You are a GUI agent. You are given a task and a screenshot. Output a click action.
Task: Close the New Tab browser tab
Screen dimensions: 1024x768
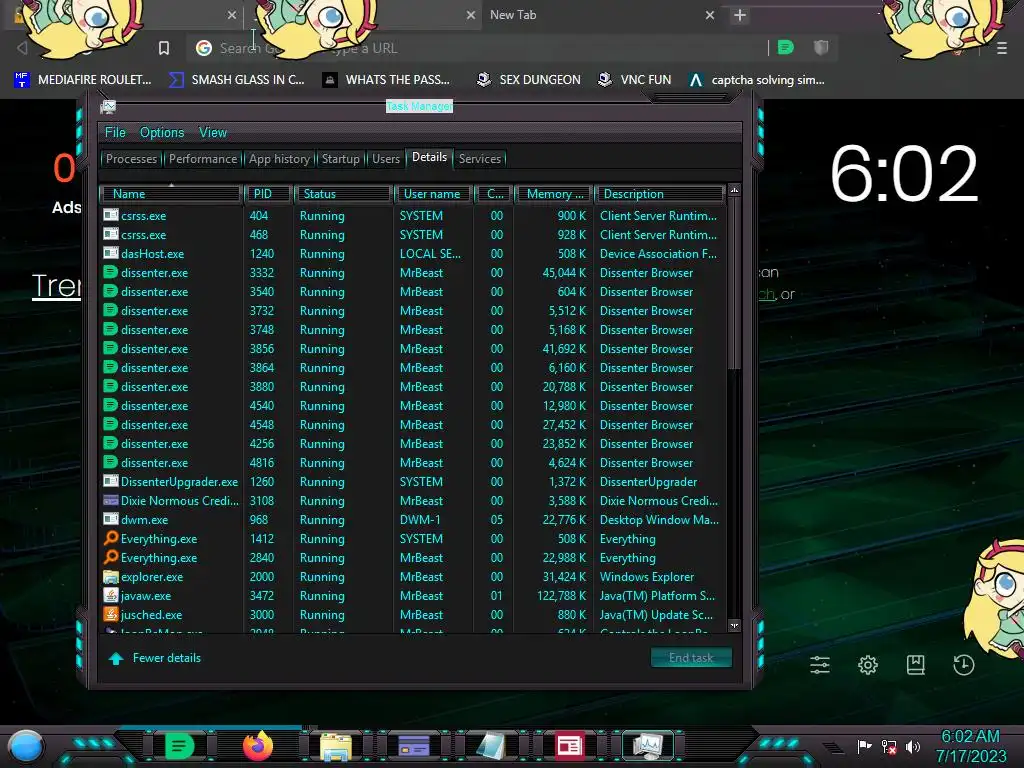tap(710, 15)
